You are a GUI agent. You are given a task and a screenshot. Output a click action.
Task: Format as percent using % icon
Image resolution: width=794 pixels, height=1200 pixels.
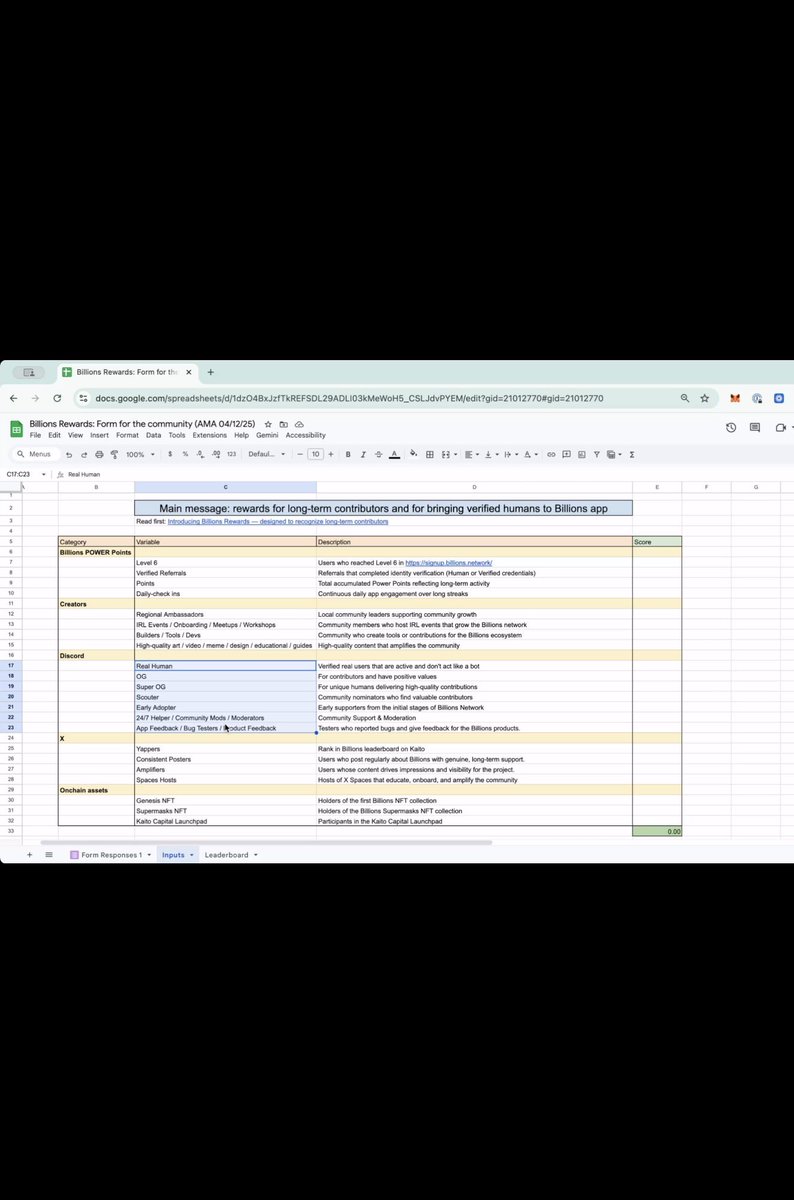click(x=185, y=454)
